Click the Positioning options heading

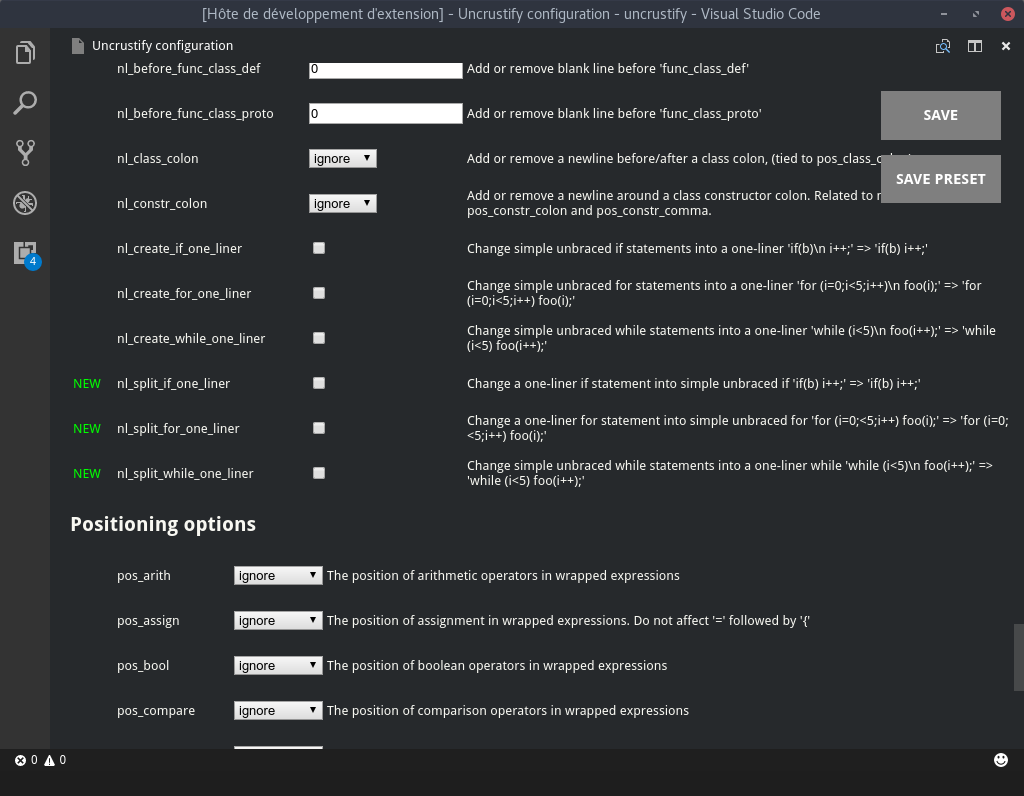[163, 524]
